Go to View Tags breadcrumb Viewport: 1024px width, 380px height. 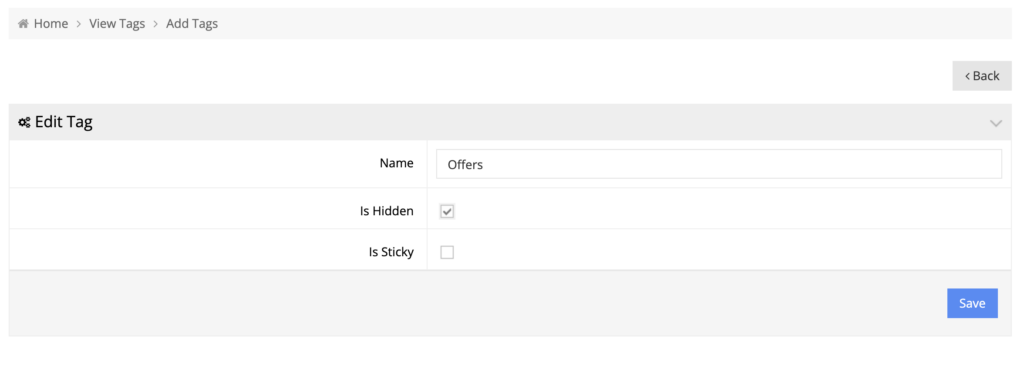pyautogui.click(x=117, y=24)
